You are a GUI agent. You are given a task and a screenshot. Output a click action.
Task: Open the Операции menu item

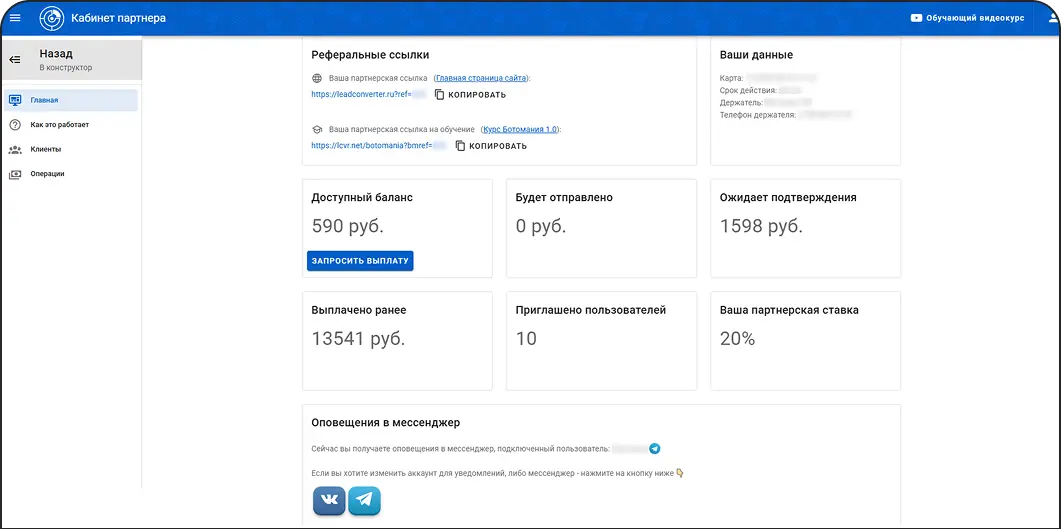(x=71, y=174)
